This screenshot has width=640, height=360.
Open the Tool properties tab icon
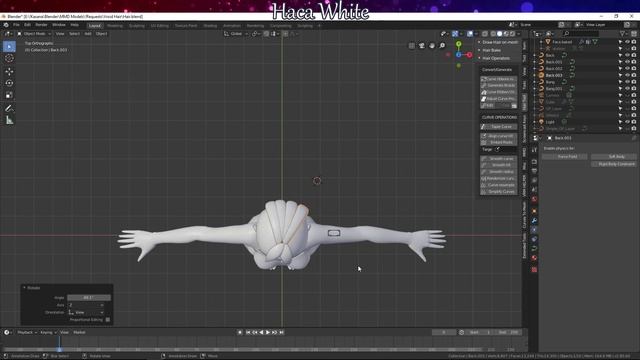(x=534, y=150)
